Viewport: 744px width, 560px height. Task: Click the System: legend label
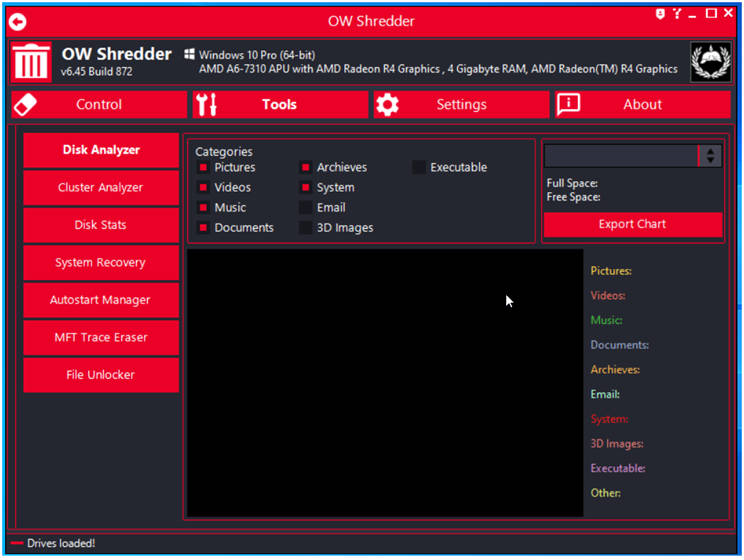(610, 419)
